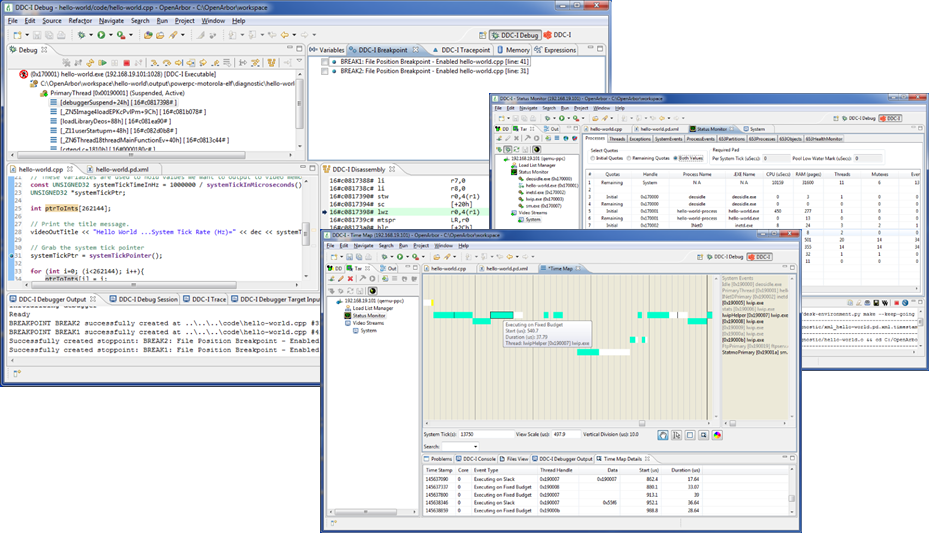
Task: Select PrimaryThread node in Debug tree
Action: click(x=113, y=93)
